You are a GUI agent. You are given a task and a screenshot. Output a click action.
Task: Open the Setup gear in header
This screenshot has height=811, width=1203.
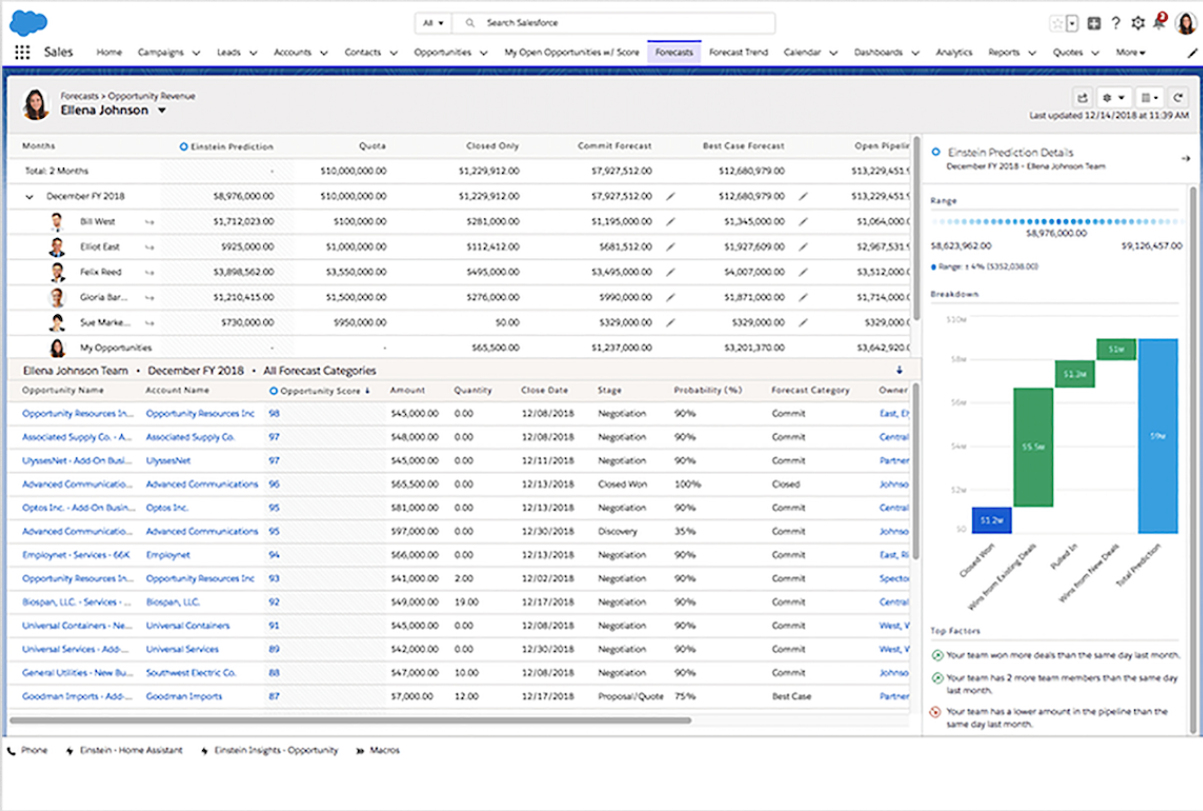pyautogui.click(x=1137, y=23)
